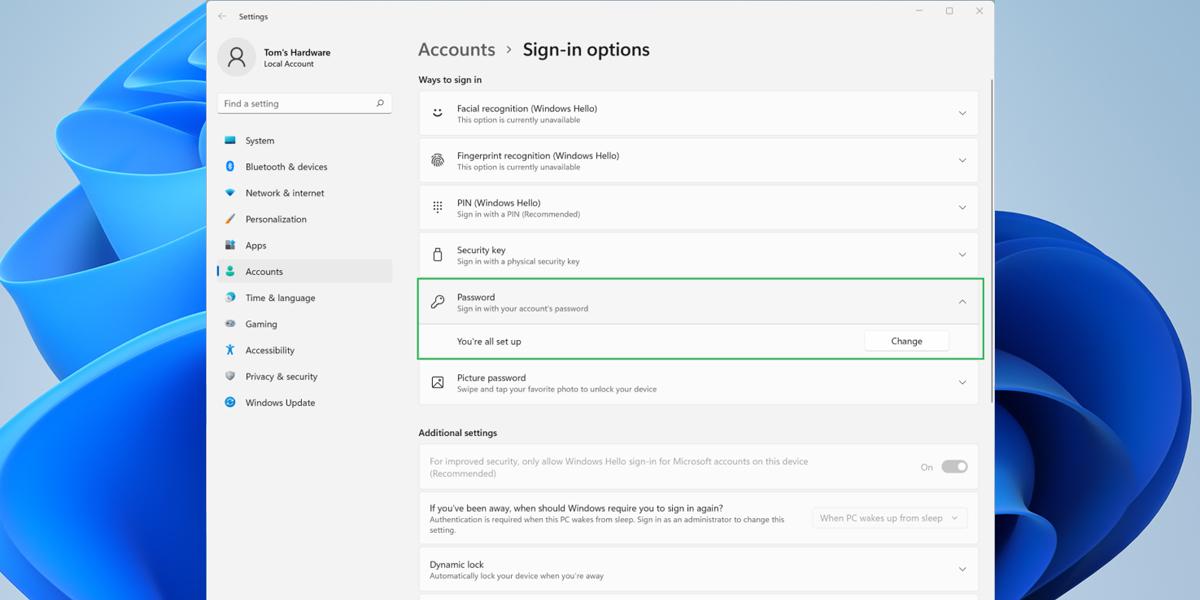Open Gaming settings label
Viewport: 1200px width, 600px height.
pos(261,324)
